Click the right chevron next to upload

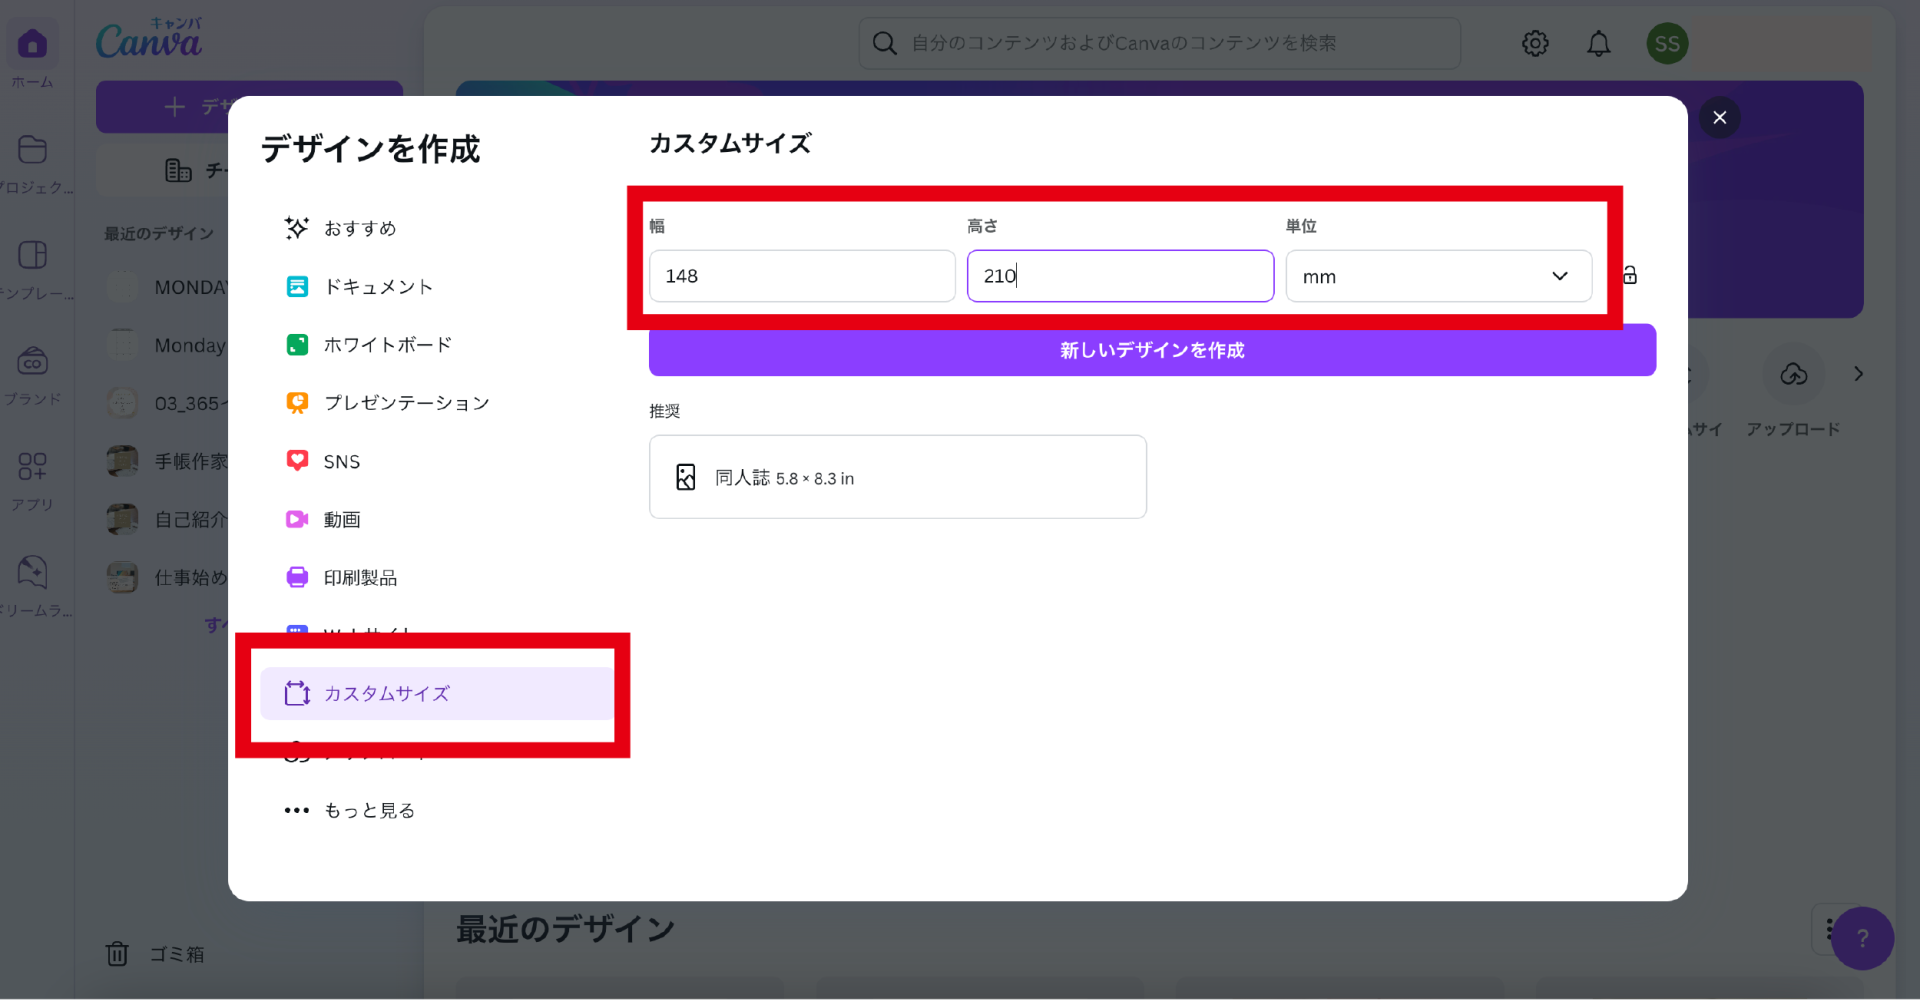(1858, 374)
